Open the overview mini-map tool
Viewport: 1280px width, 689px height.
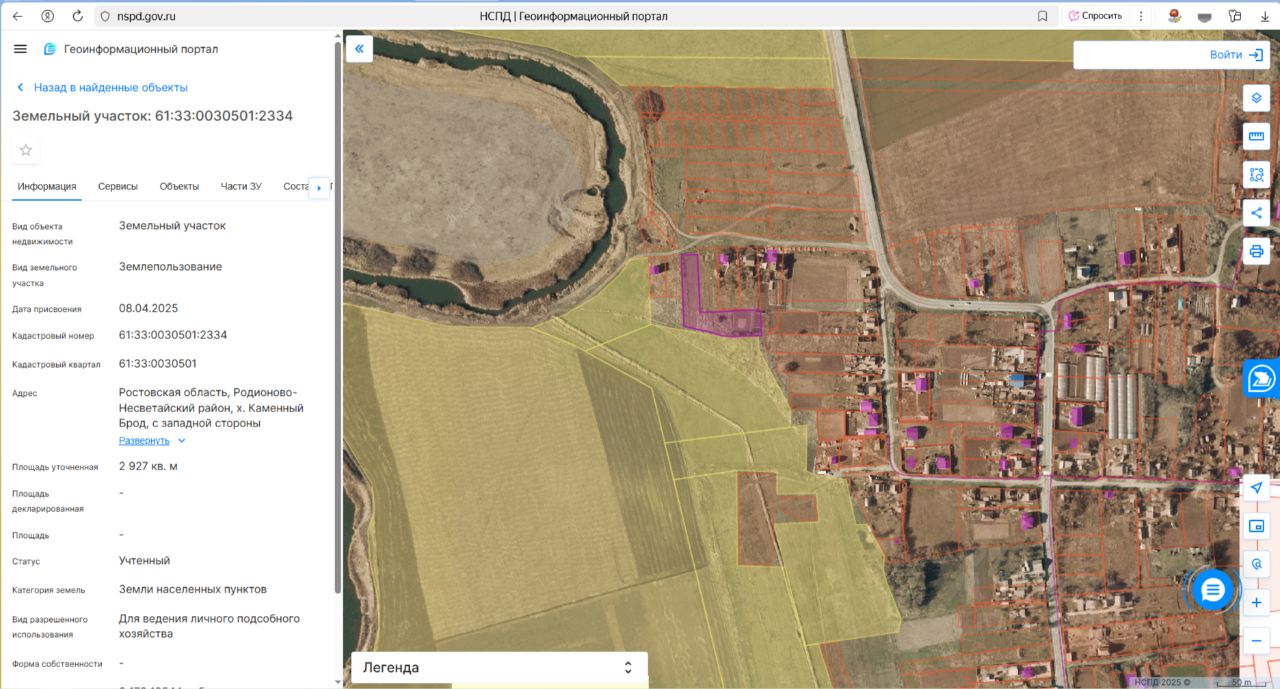[1256, 526]
